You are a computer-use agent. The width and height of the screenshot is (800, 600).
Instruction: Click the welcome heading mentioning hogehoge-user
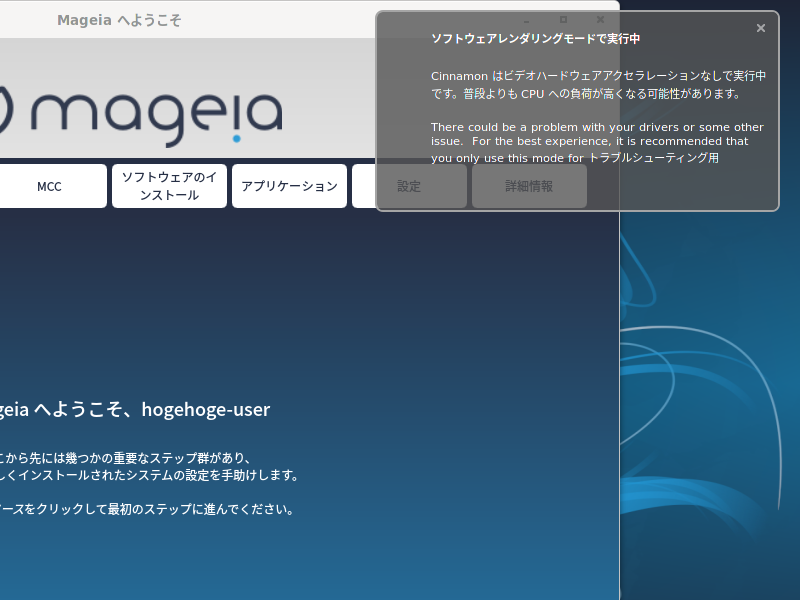click(135, 409)
